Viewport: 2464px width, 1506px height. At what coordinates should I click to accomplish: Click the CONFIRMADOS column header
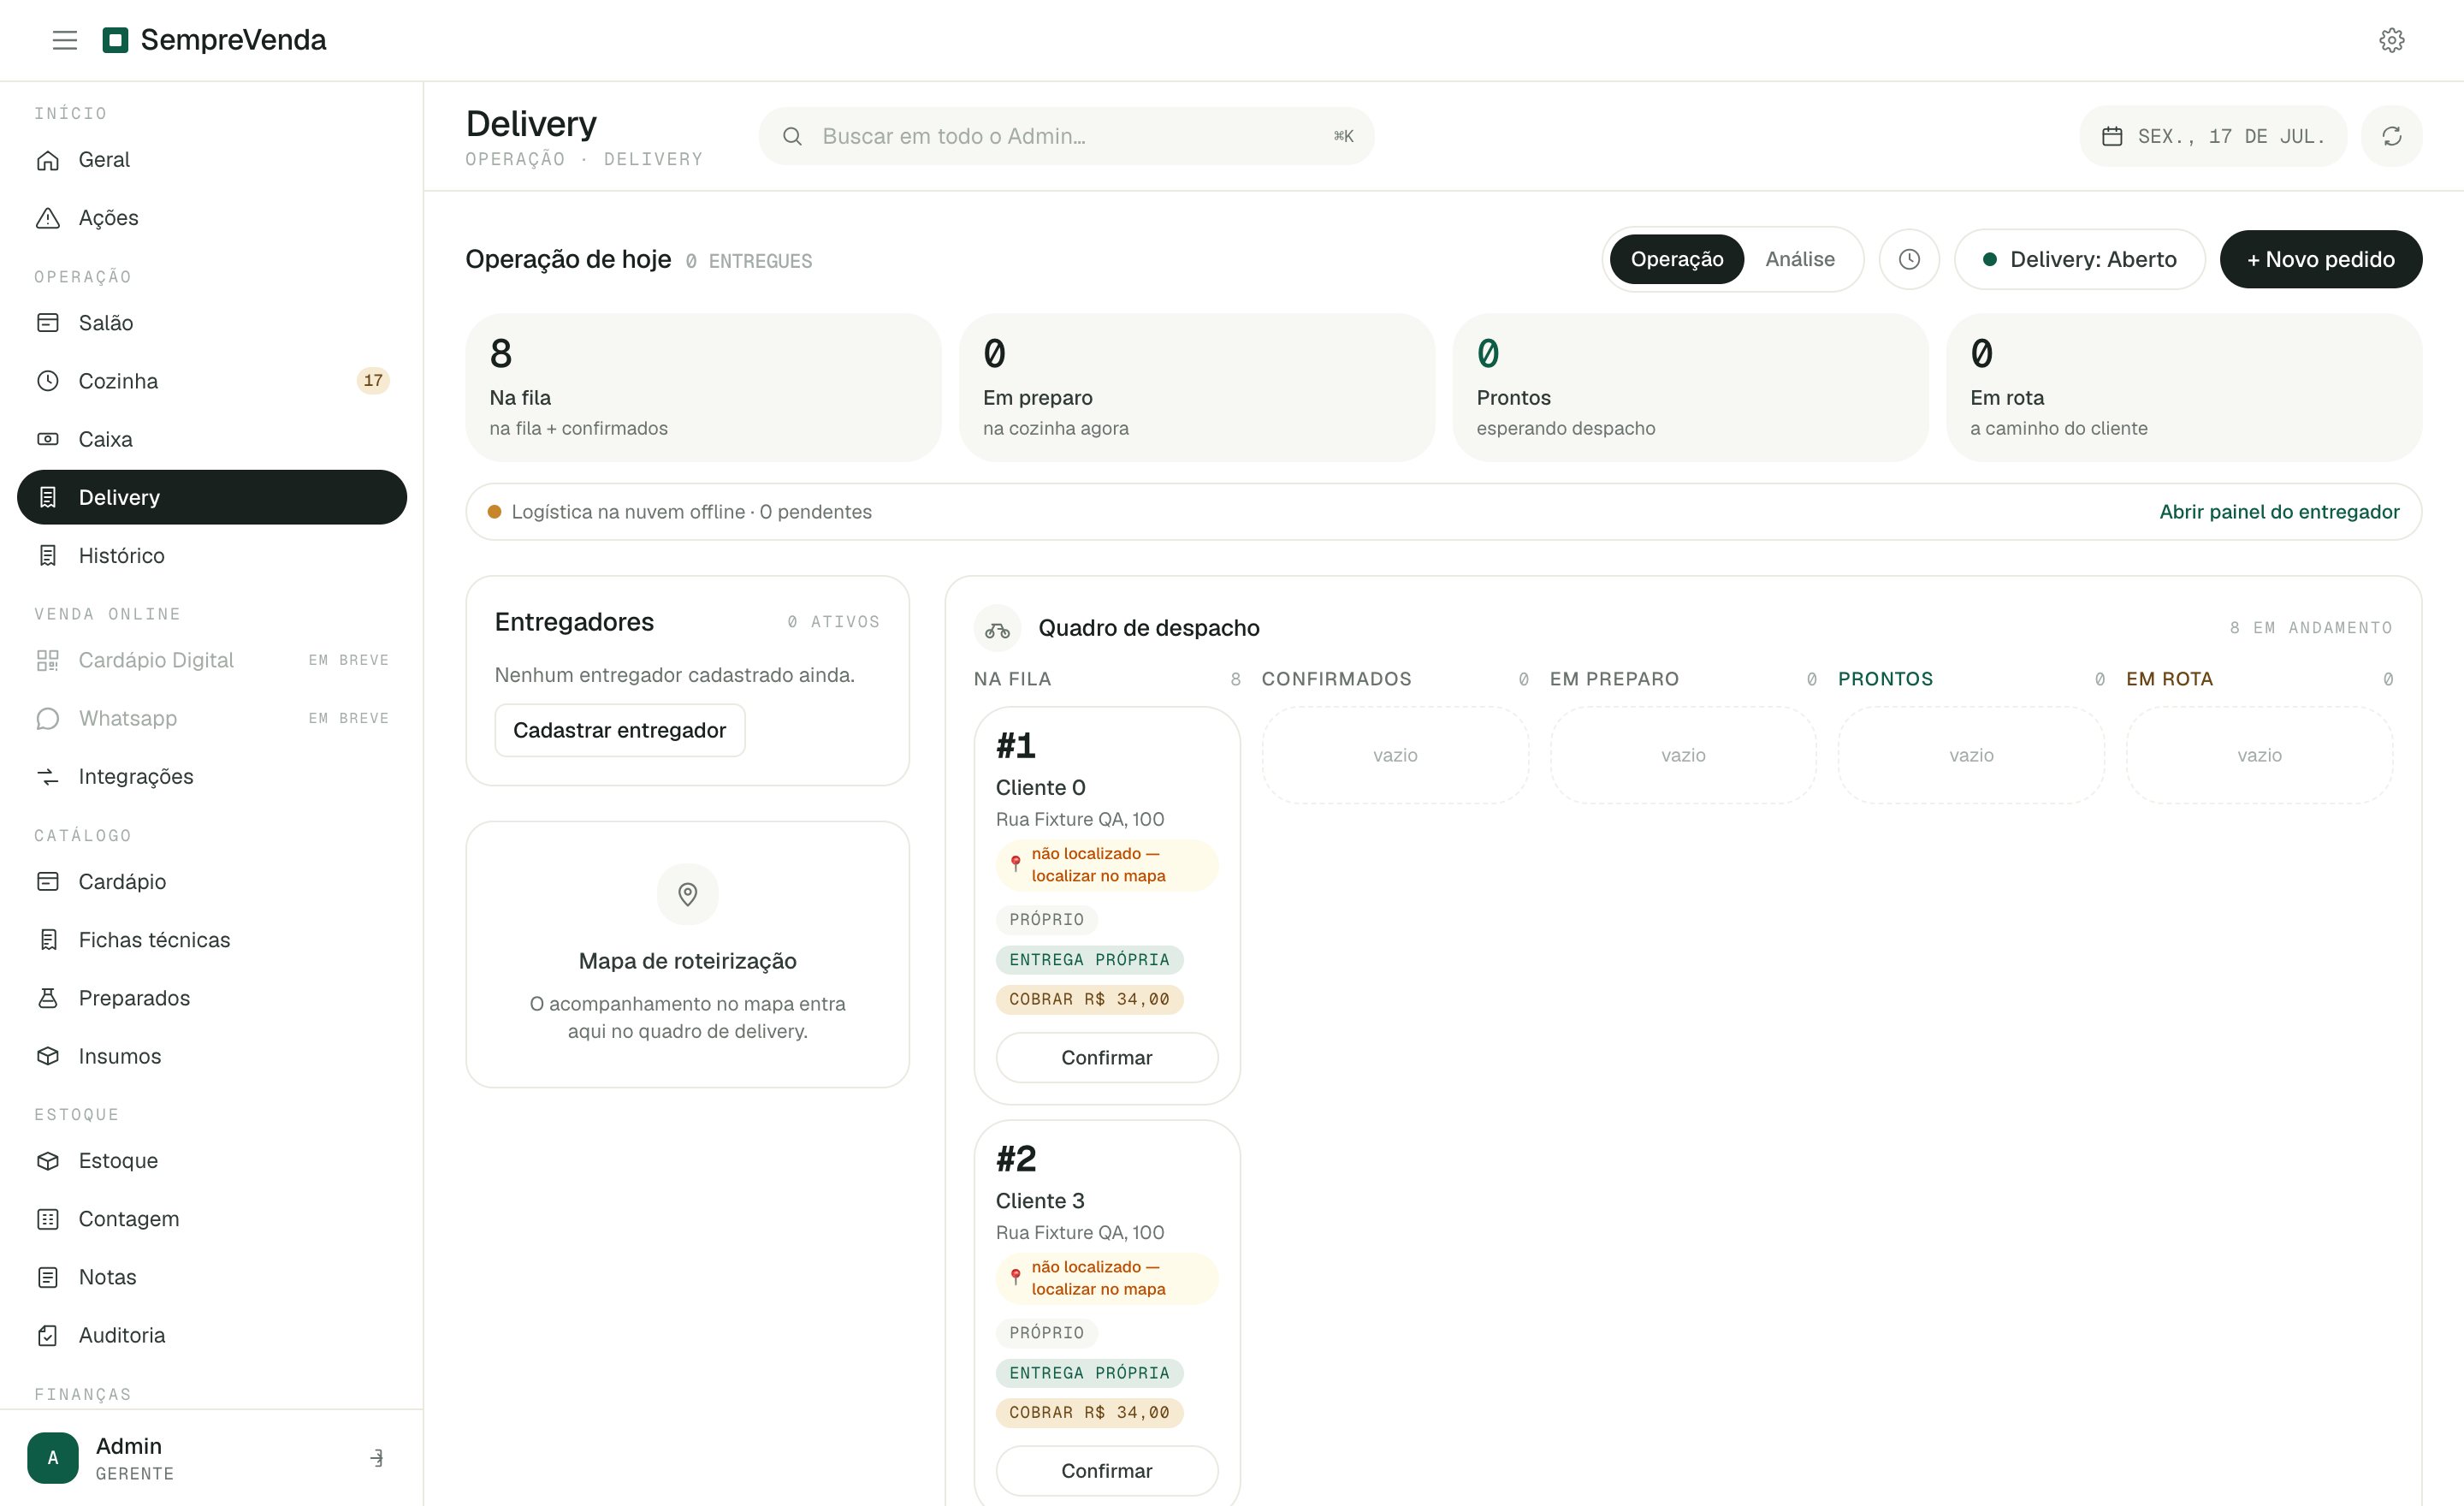click(x=1336, y=679)
